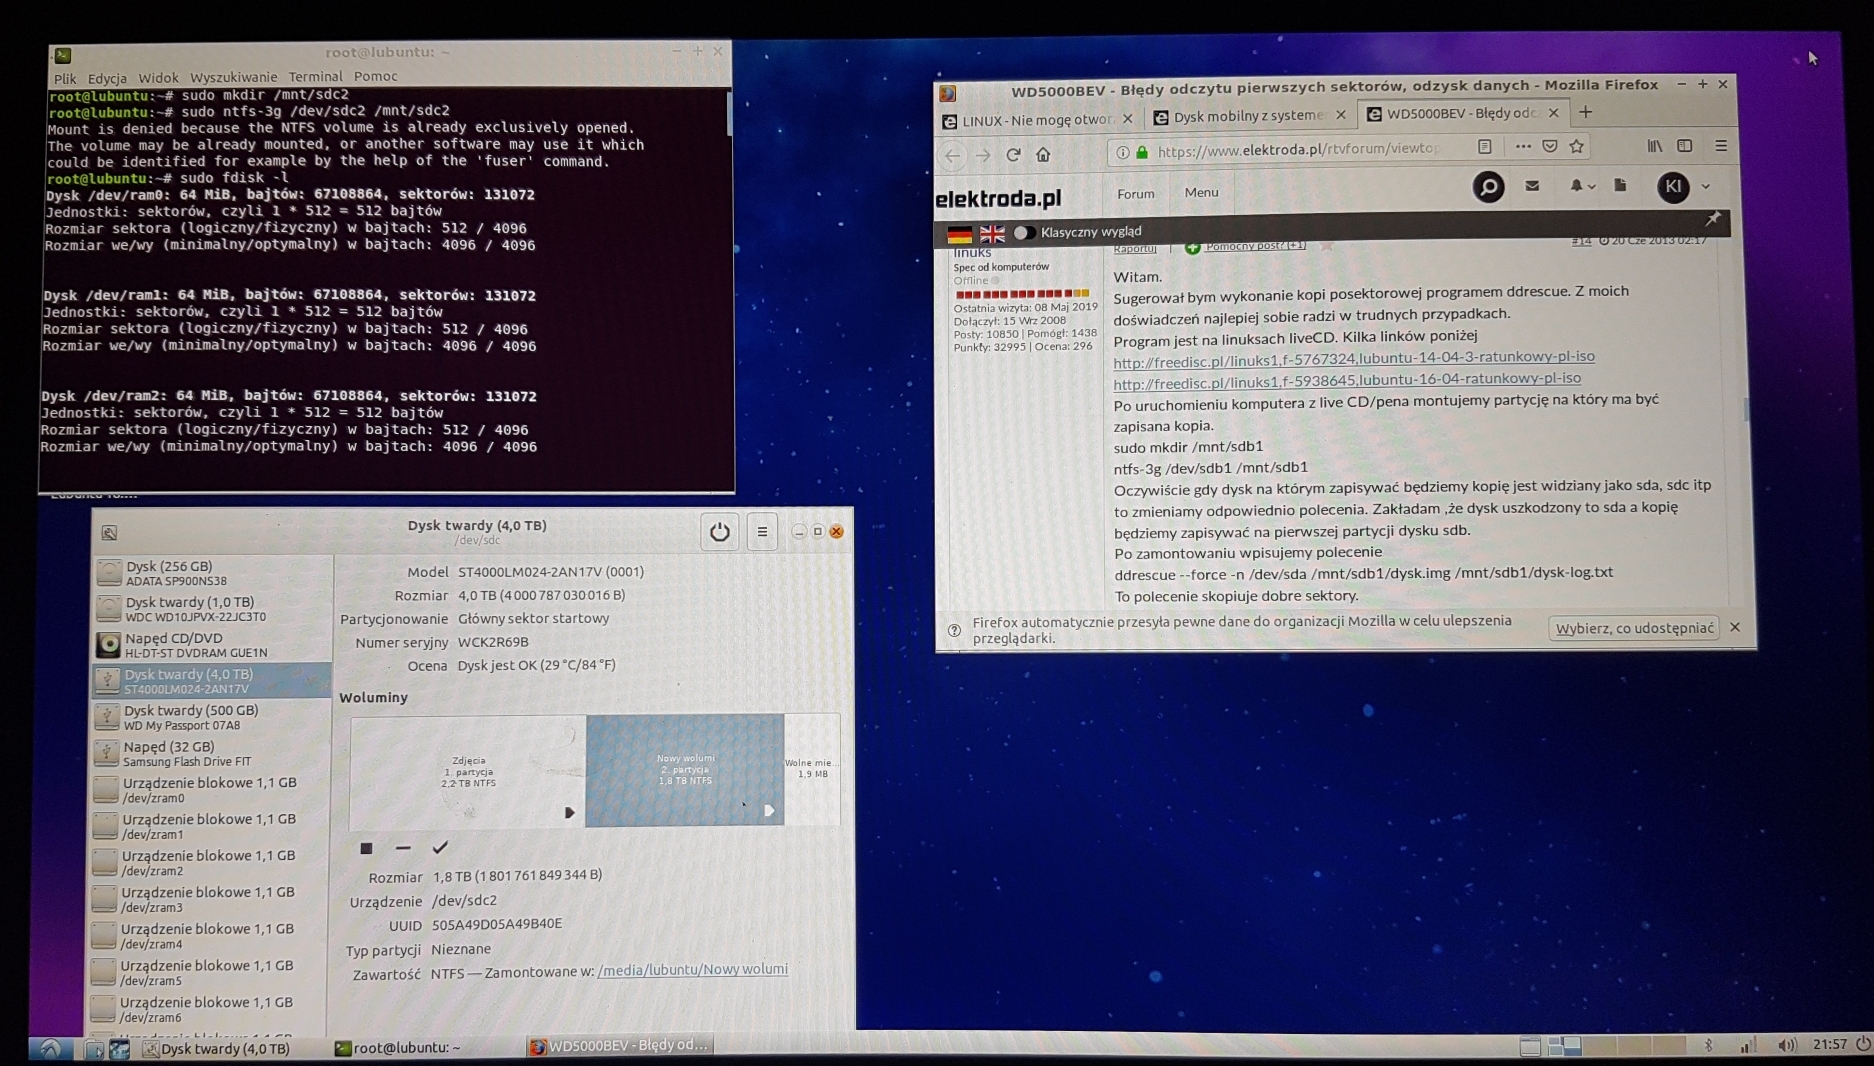Select the 256 GB ADATA disk
1874x1066 pixels.
coord(212,573)
